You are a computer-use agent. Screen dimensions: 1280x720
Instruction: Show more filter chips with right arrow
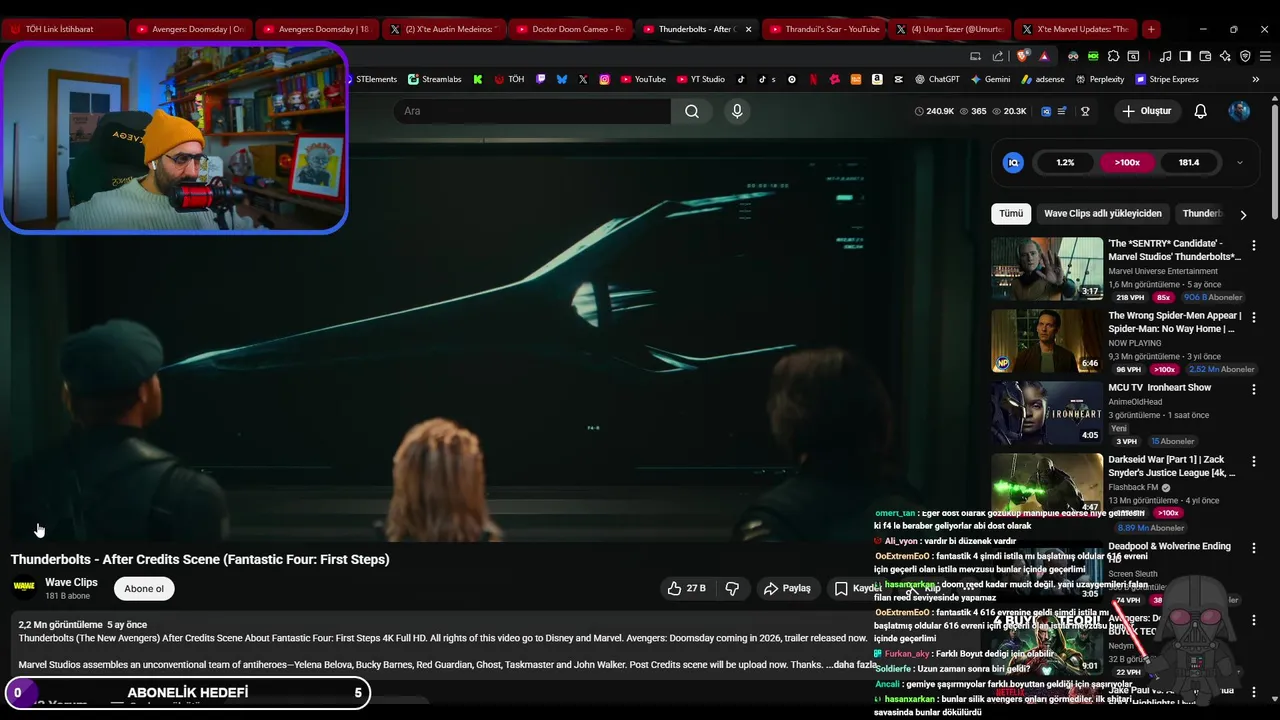tap(1243, 214)
